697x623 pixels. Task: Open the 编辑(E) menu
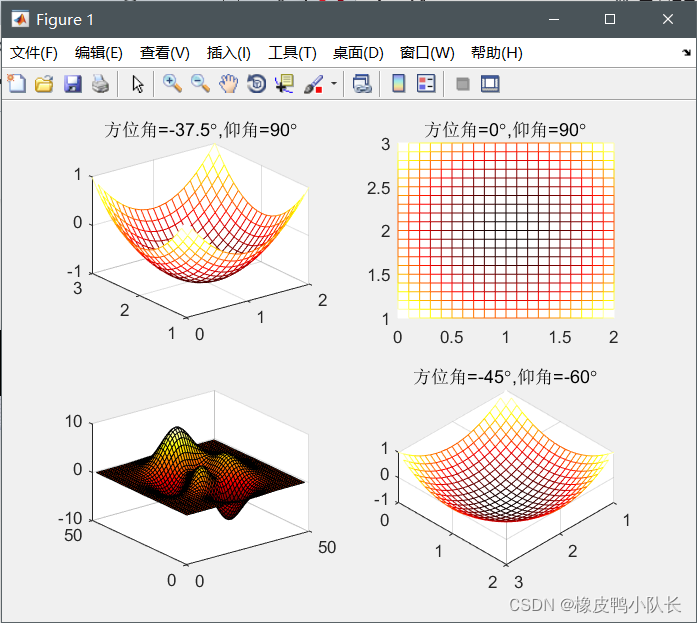(x=99, y=53)
